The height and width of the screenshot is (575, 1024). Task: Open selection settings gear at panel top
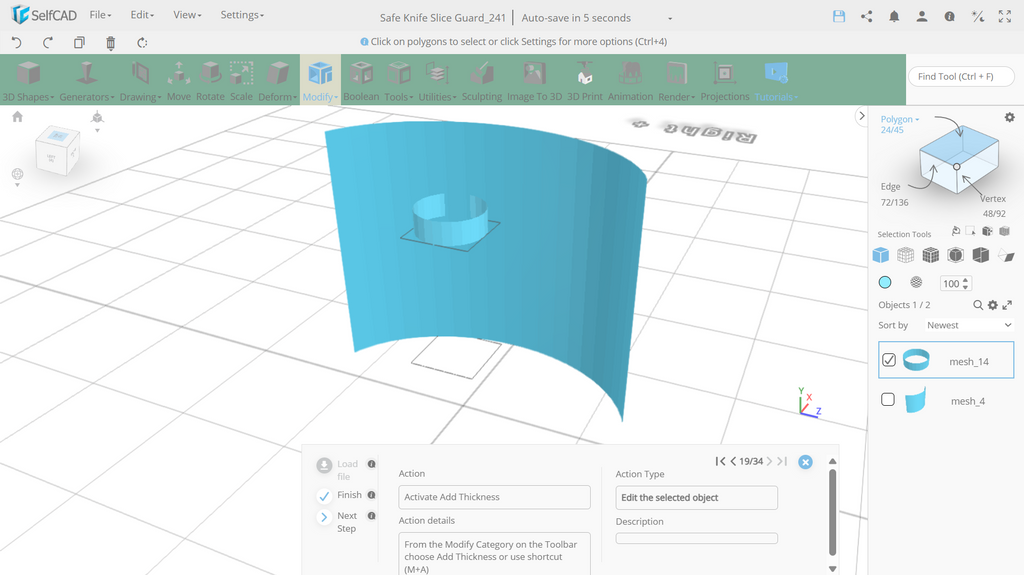[1010, 117]
